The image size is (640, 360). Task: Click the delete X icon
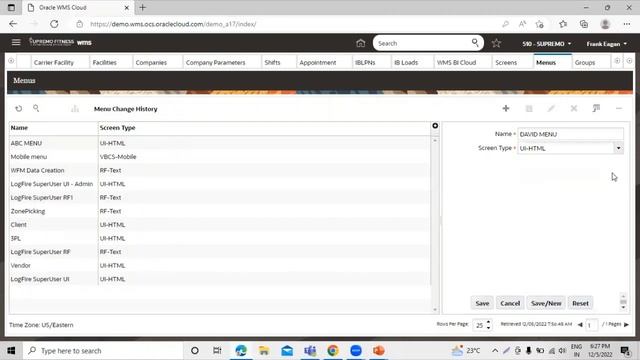pyautogui.click(x=573, y=109)
